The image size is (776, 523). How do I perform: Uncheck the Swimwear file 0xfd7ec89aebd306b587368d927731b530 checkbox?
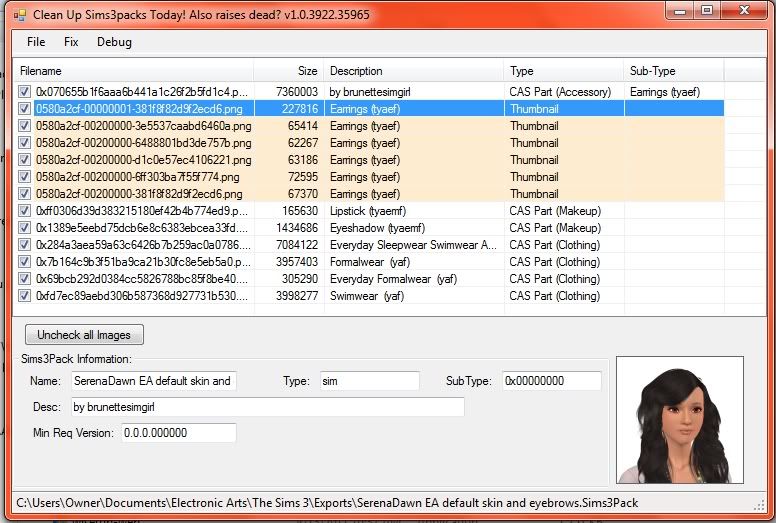[24, 296]
